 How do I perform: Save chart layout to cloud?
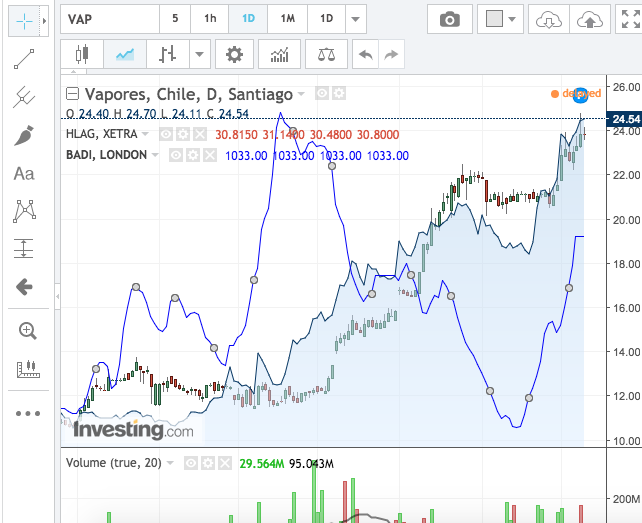pos(590,19)
